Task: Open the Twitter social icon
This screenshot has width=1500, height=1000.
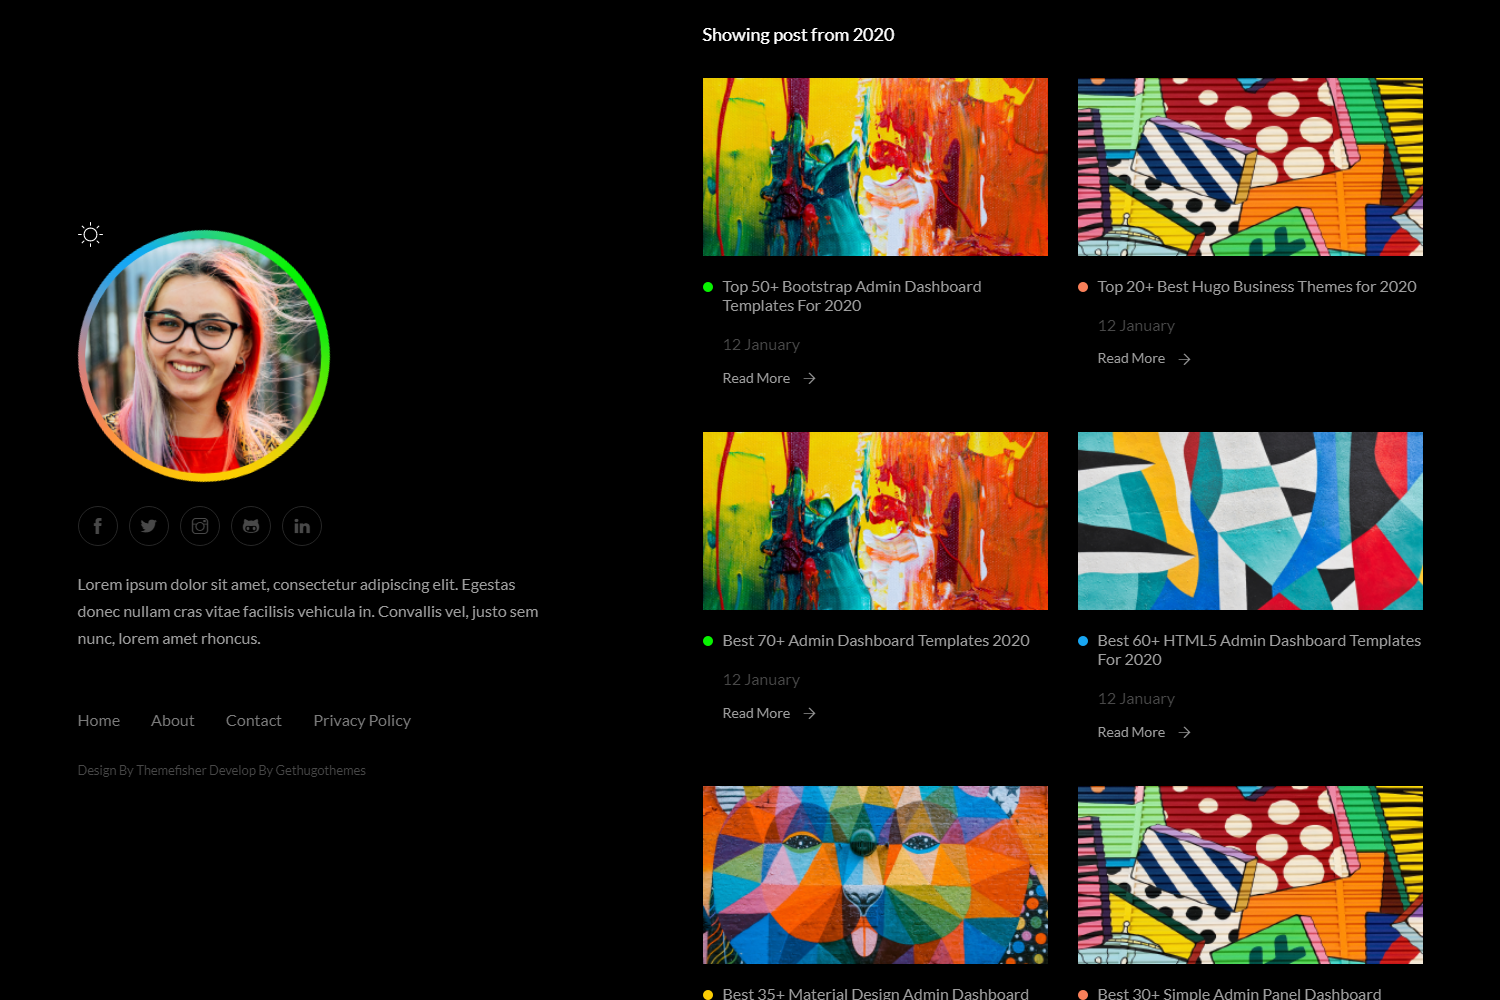Action: coord(149,526)
